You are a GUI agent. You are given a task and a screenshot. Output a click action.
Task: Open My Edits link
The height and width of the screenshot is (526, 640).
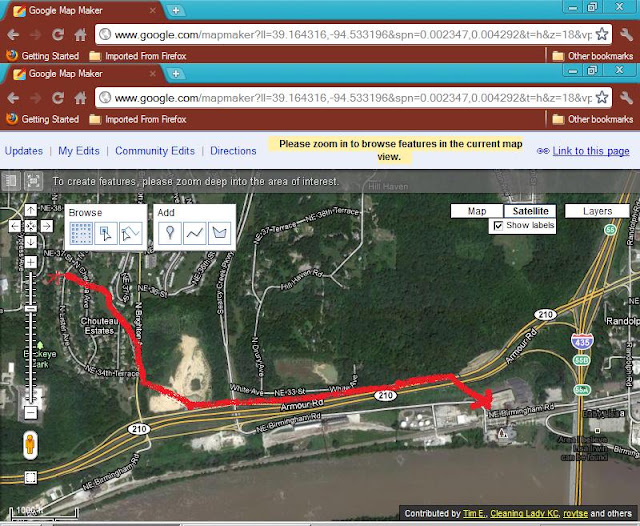[79, 151]
